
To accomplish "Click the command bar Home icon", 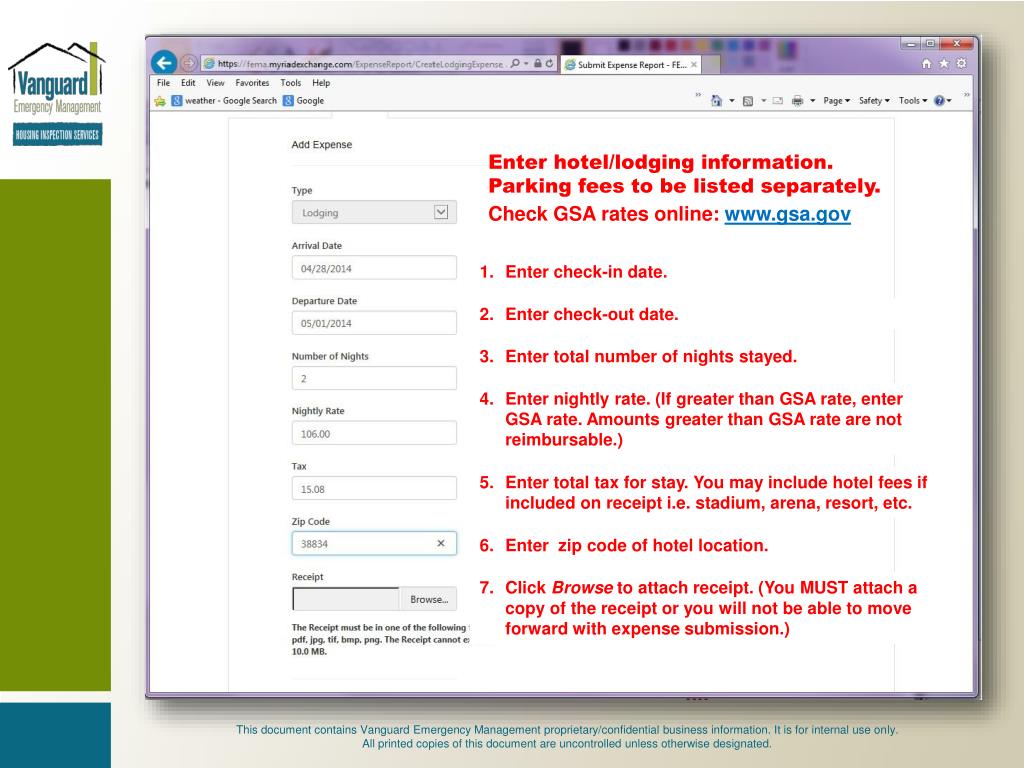I will (x=716, y=101).
